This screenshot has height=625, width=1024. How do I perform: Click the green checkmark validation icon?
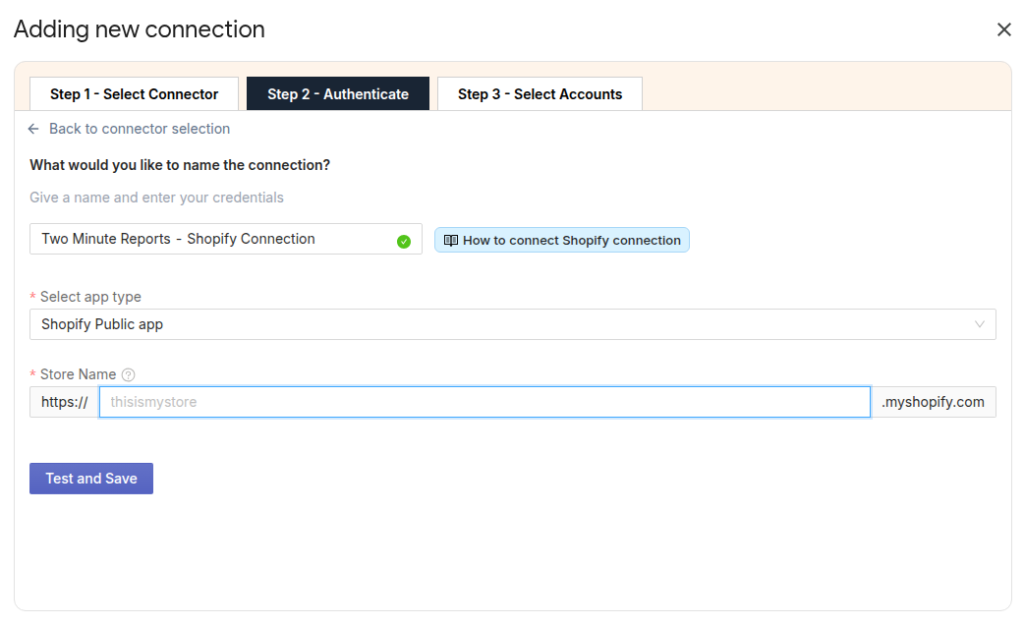[x=404, y=241]
